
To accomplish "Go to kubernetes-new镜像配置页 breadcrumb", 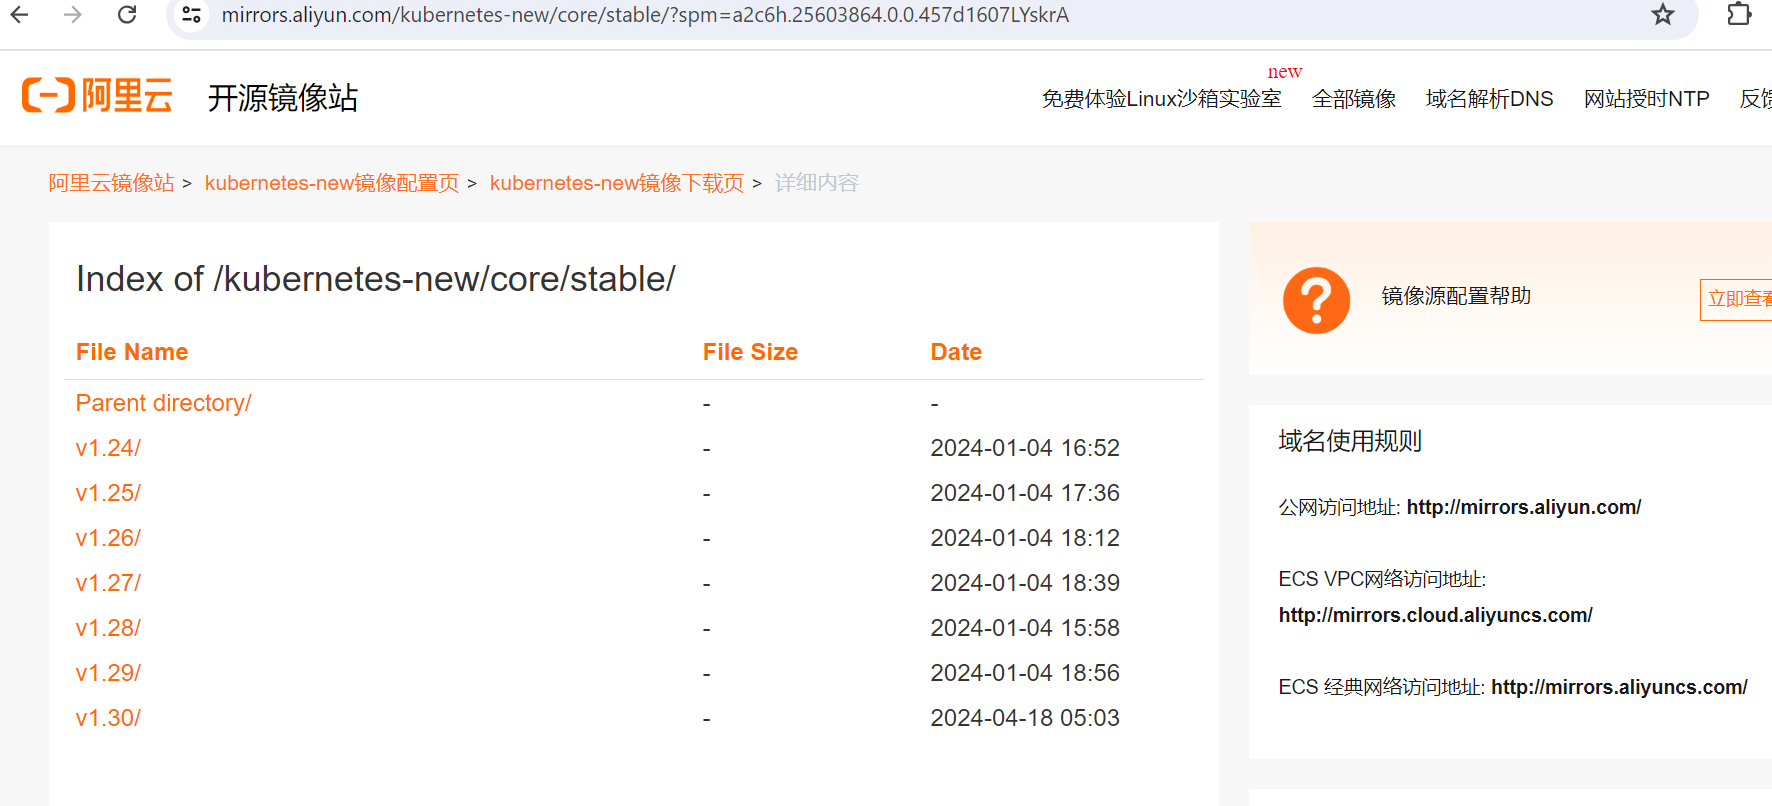I will point(332,183).
